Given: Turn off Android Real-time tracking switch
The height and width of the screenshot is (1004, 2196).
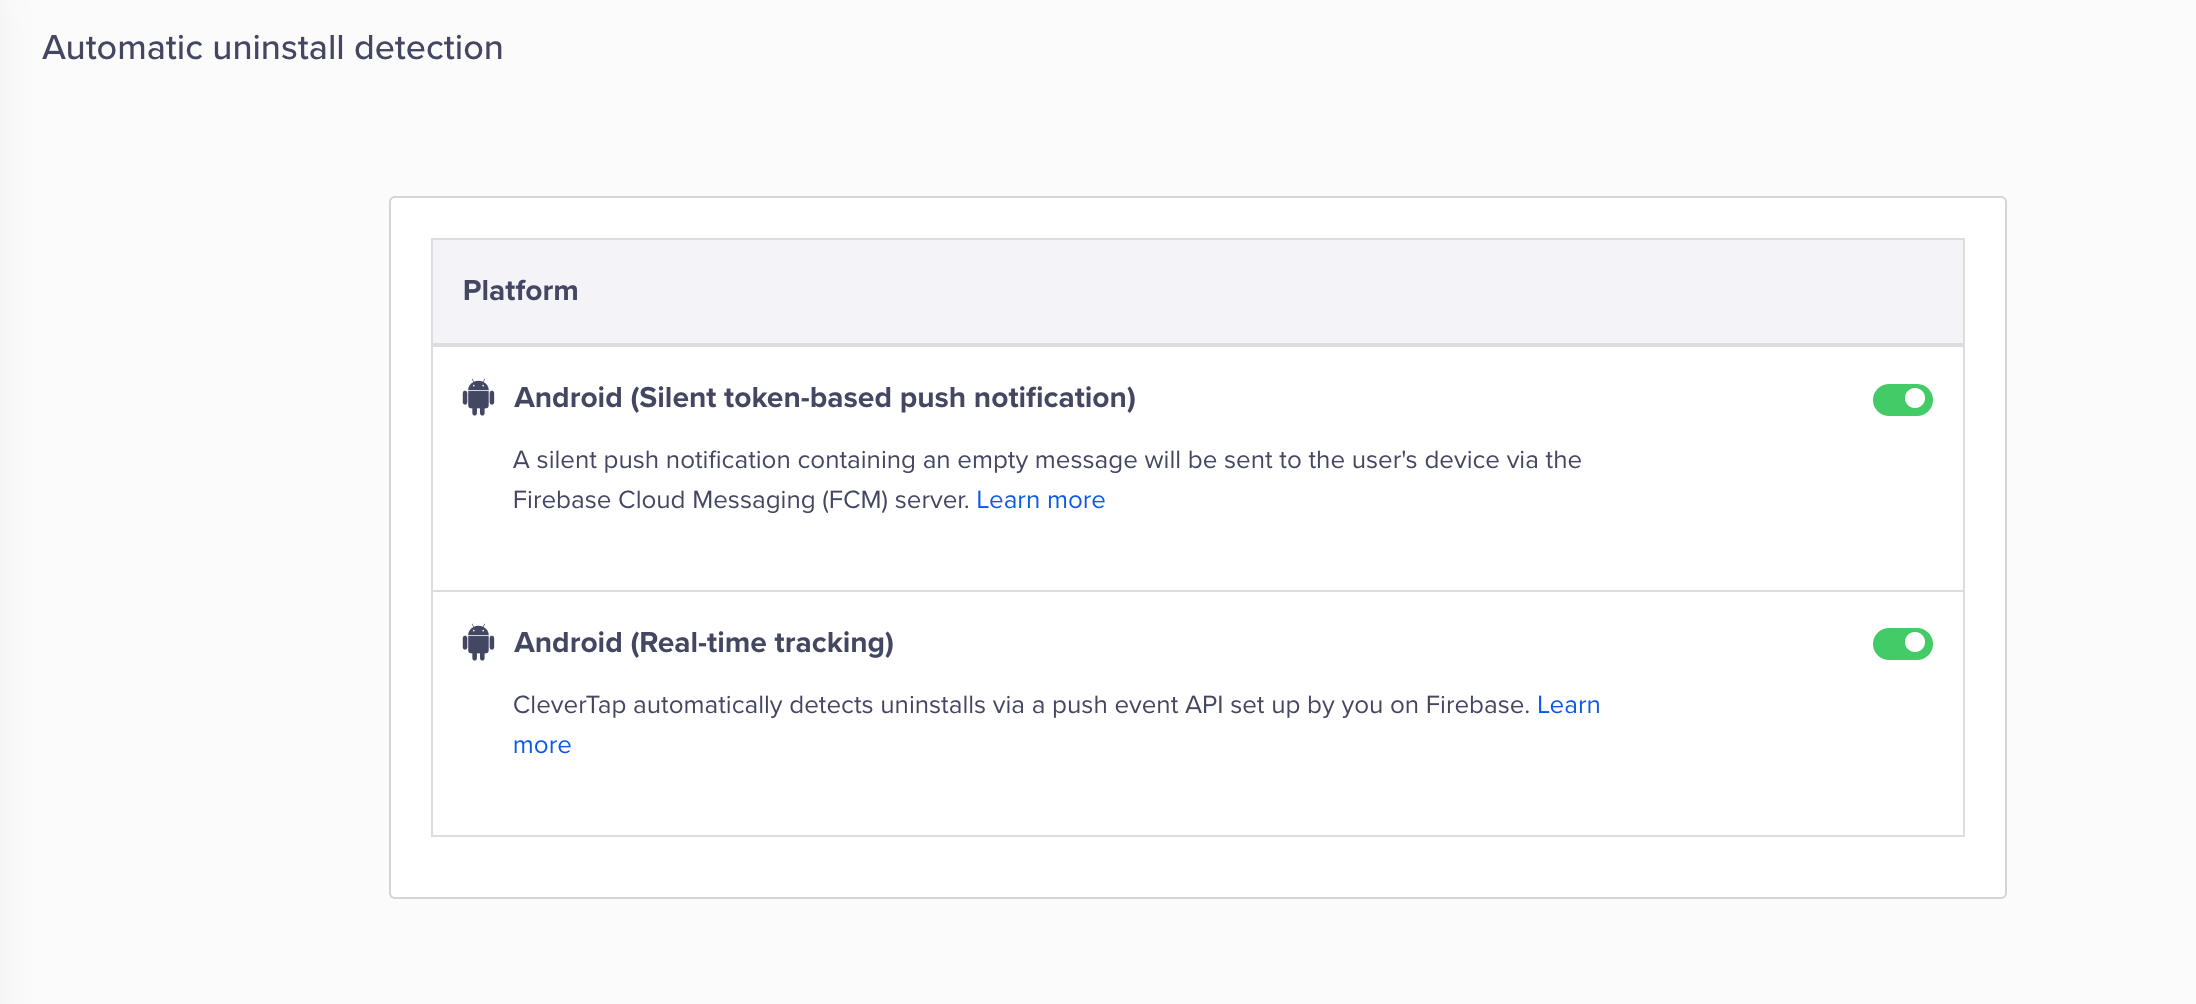Looking at the screenshot, I should tap(1901, 644).
